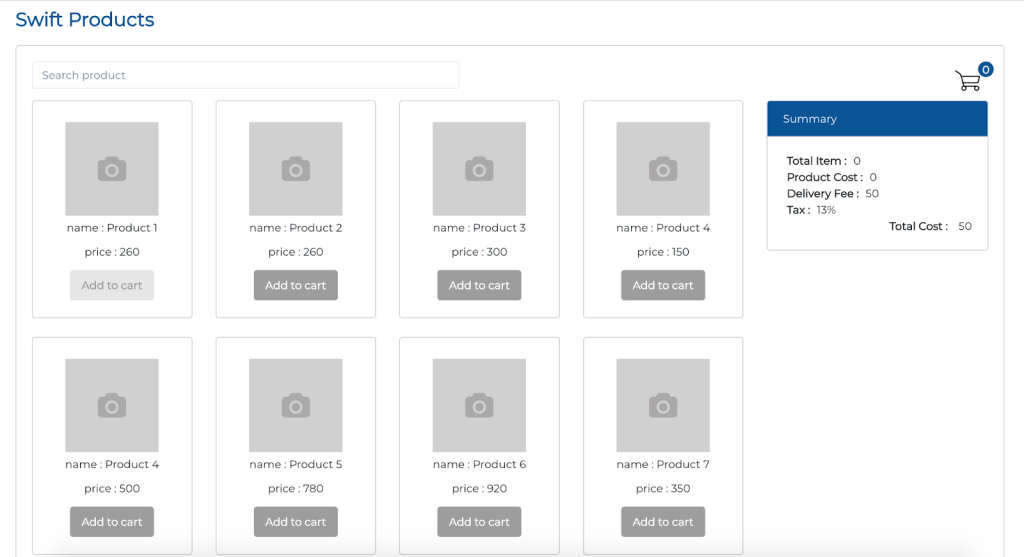Add Product 1 to cart
Viewport: 1024px width, 557px height.
coord(112,285)
